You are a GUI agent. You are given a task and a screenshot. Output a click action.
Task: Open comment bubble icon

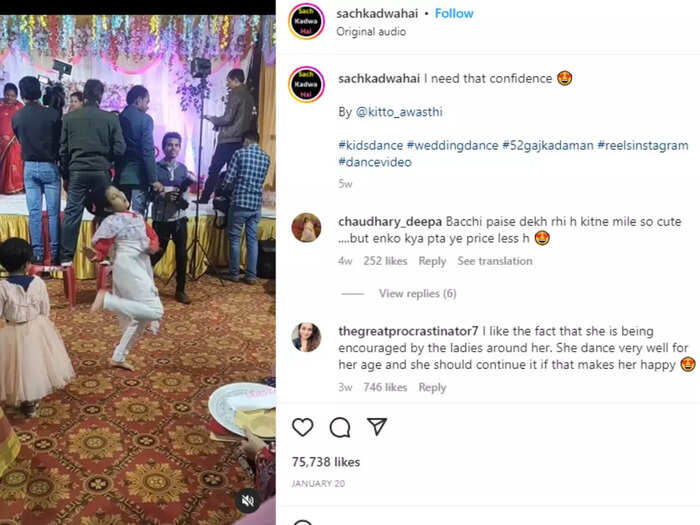click(x=340, y=427)
